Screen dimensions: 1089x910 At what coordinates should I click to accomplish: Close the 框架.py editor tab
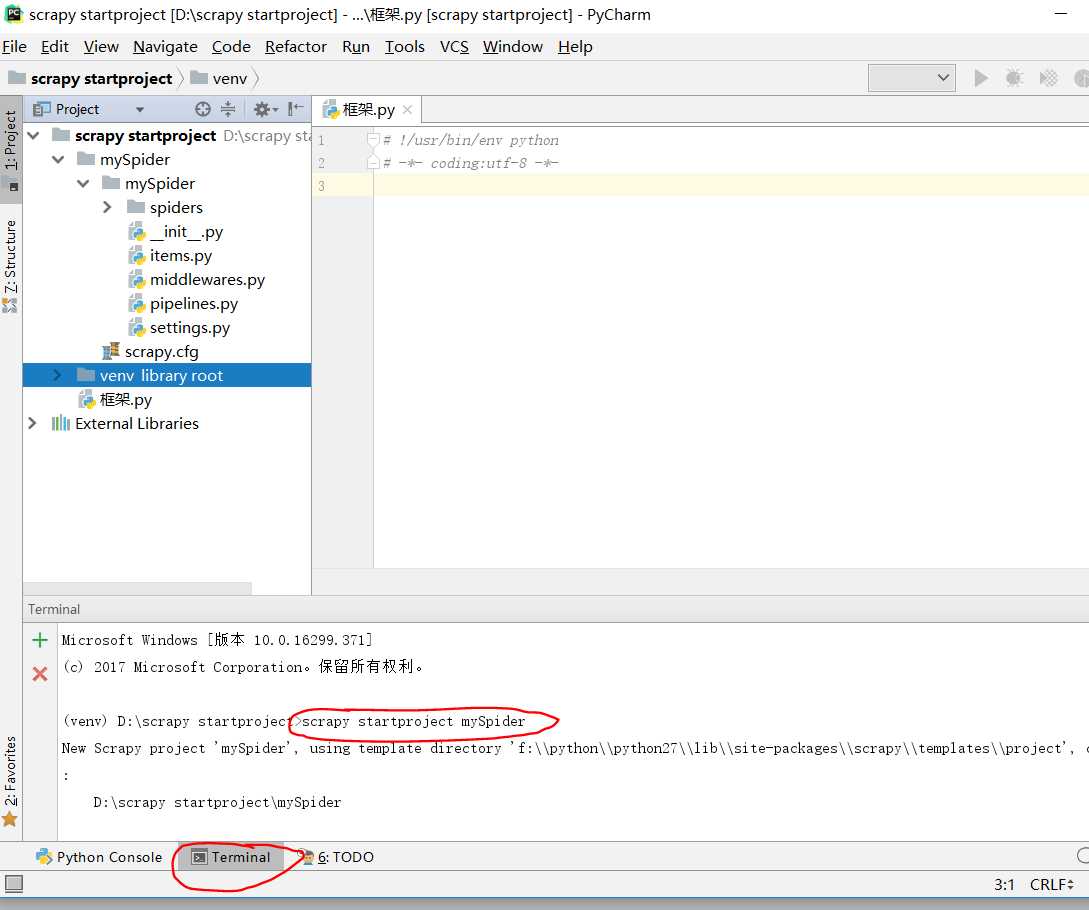408,110
